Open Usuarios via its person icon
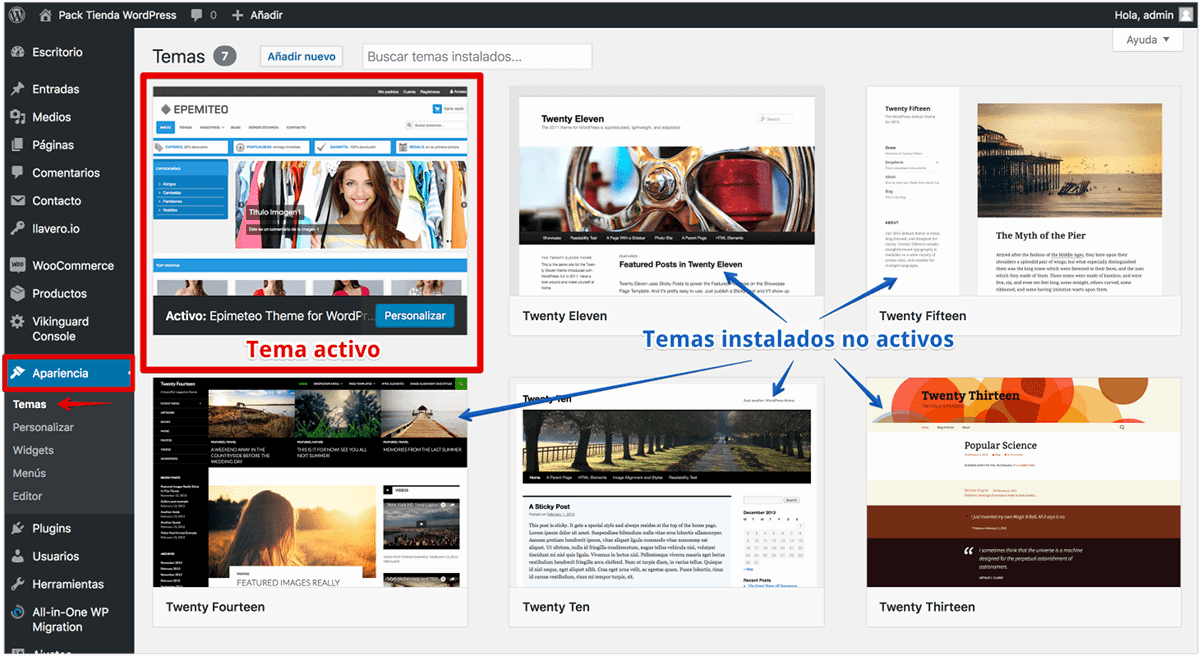 [x=18, y=556]
